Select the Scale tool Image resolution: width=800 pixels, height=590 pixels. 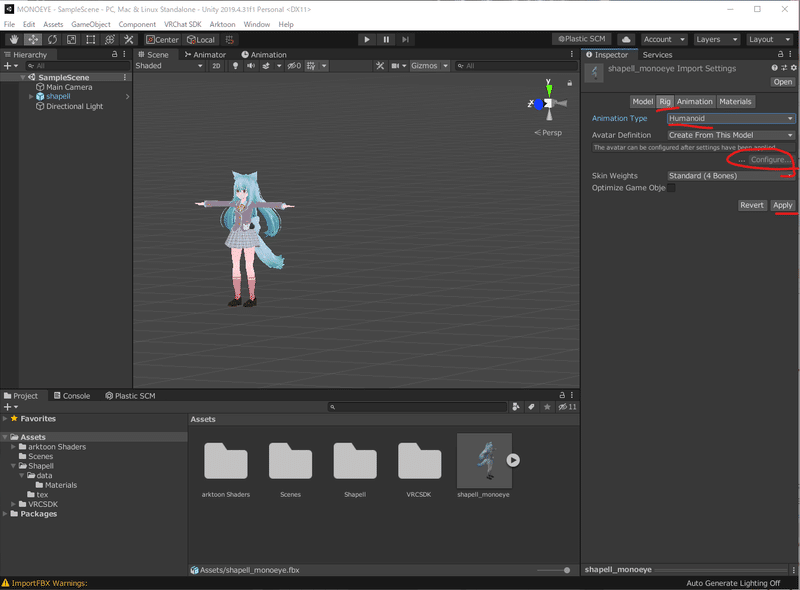click(71, 39)
